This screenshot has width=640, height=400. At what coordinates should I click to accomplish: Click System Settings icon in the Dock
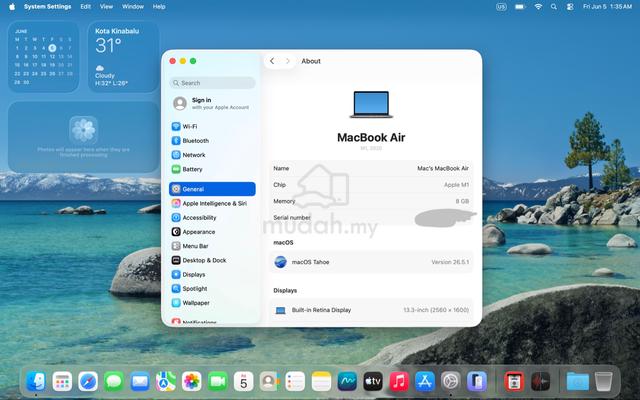click(x=451, y=382)
